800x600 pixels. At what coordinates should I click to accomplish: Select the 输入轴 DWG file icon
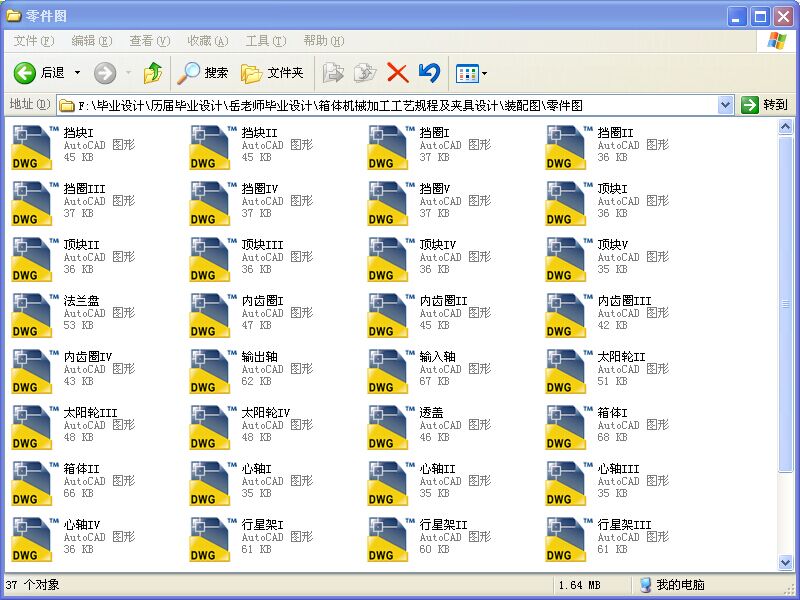(388, 371)
